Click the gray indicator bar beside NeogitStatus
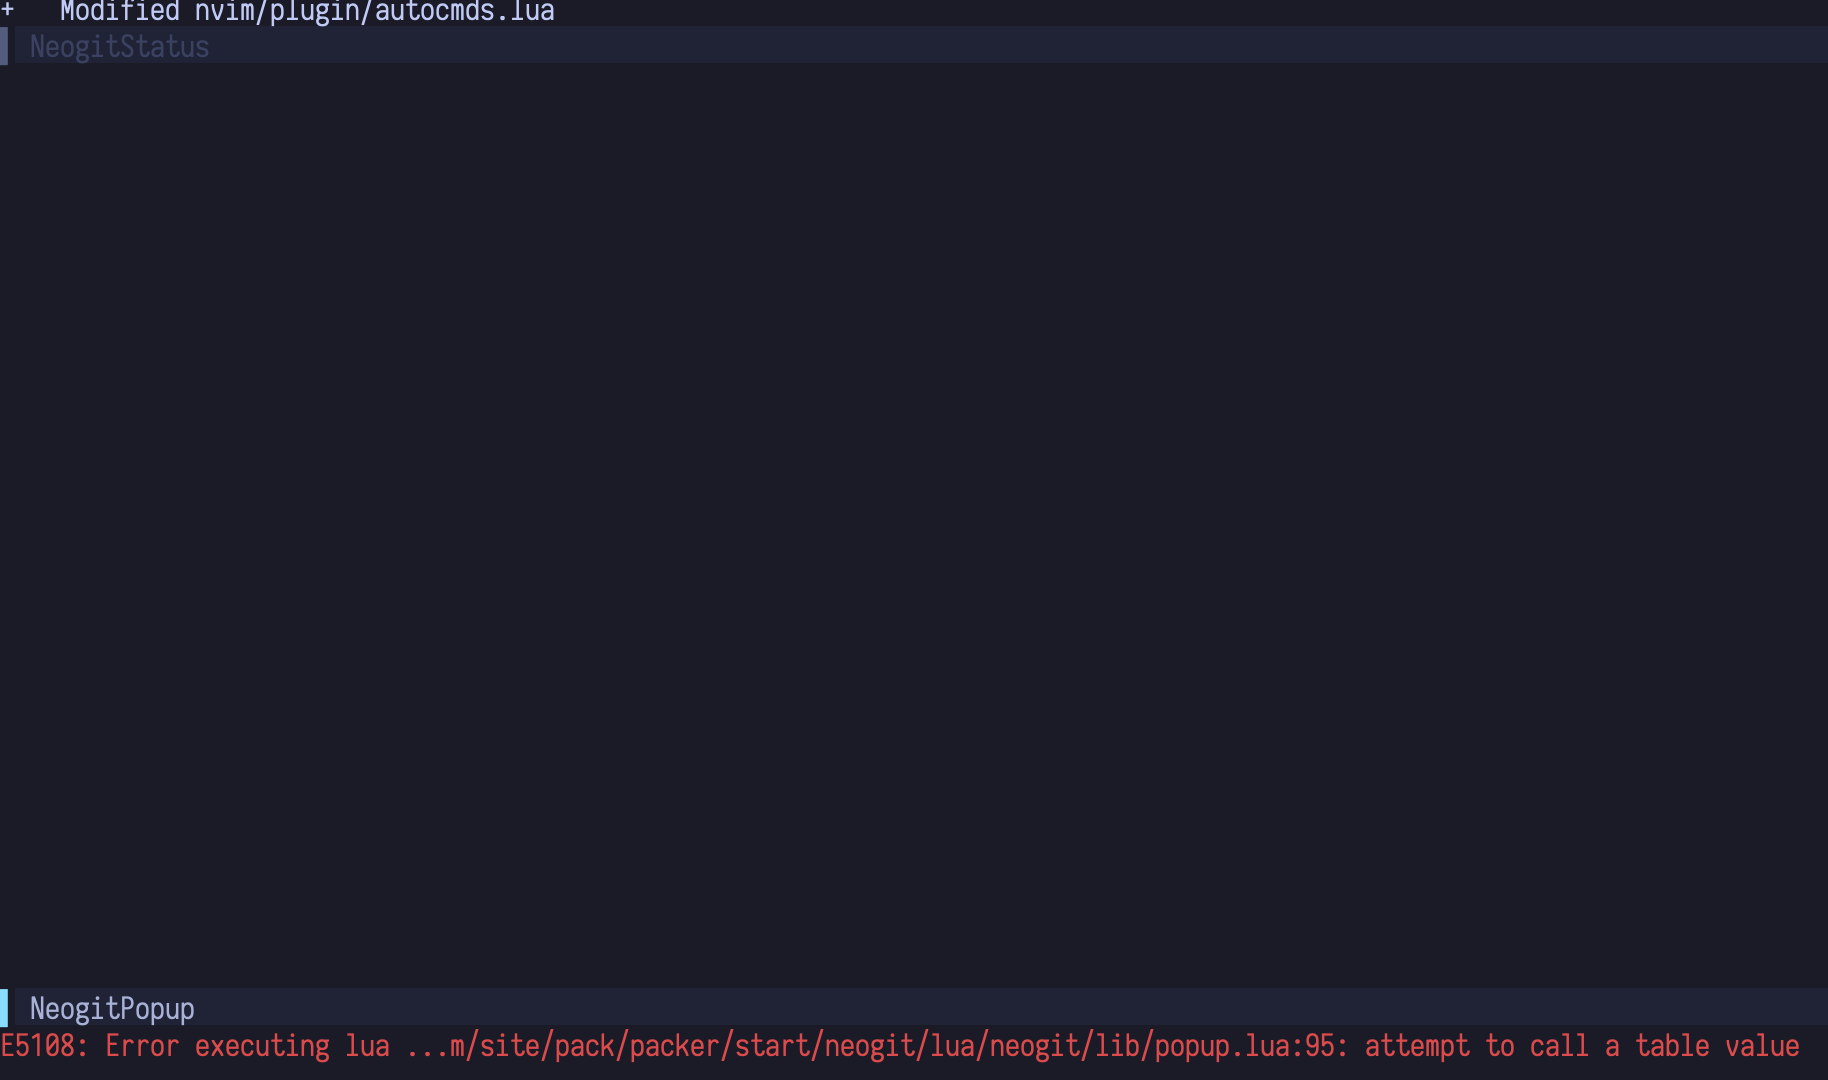This screenshot has height=1080, width=1828. (5, 46)
